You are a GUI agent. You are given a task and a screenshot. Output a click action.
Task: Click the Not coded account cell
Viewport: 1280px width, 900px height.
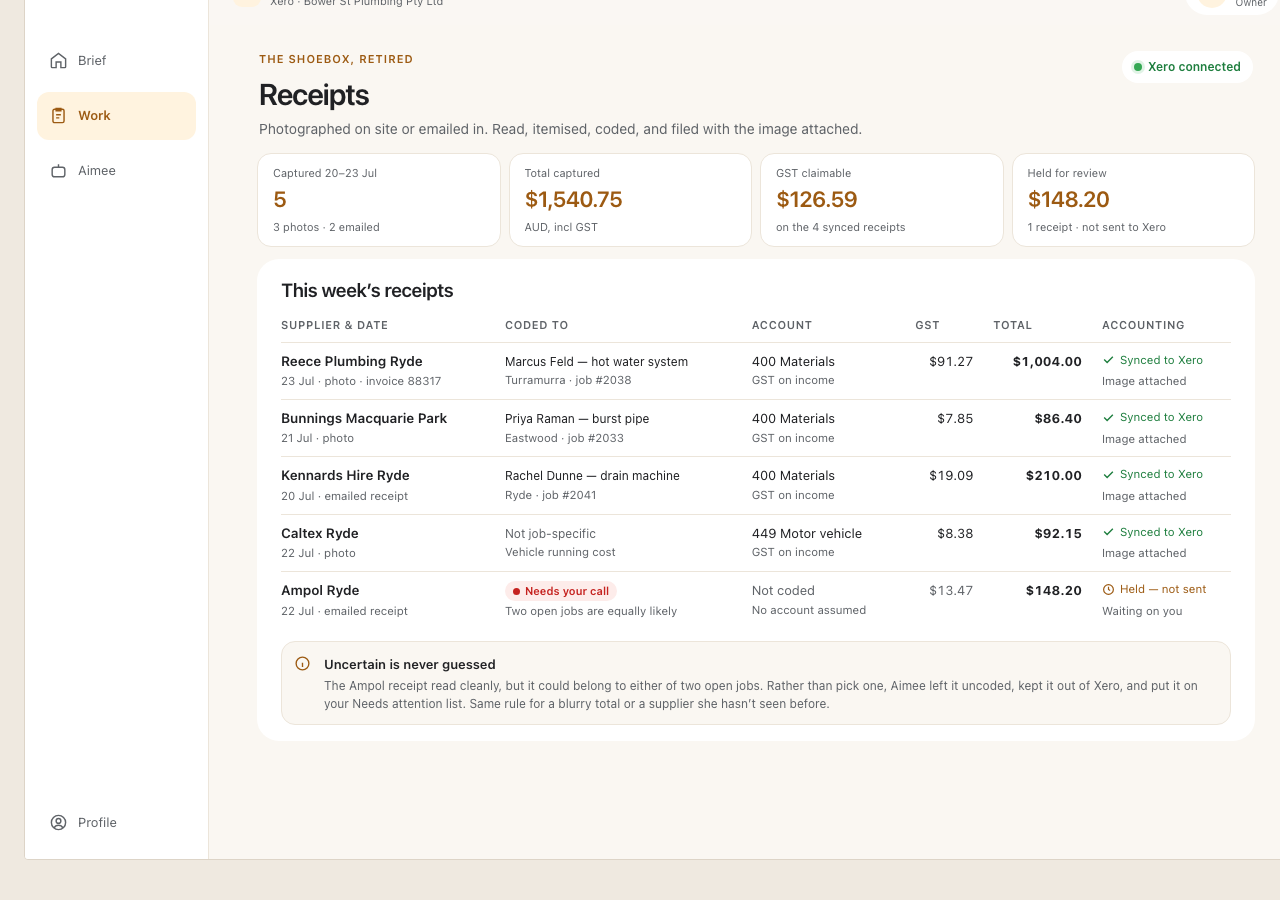tap(783, 590)
